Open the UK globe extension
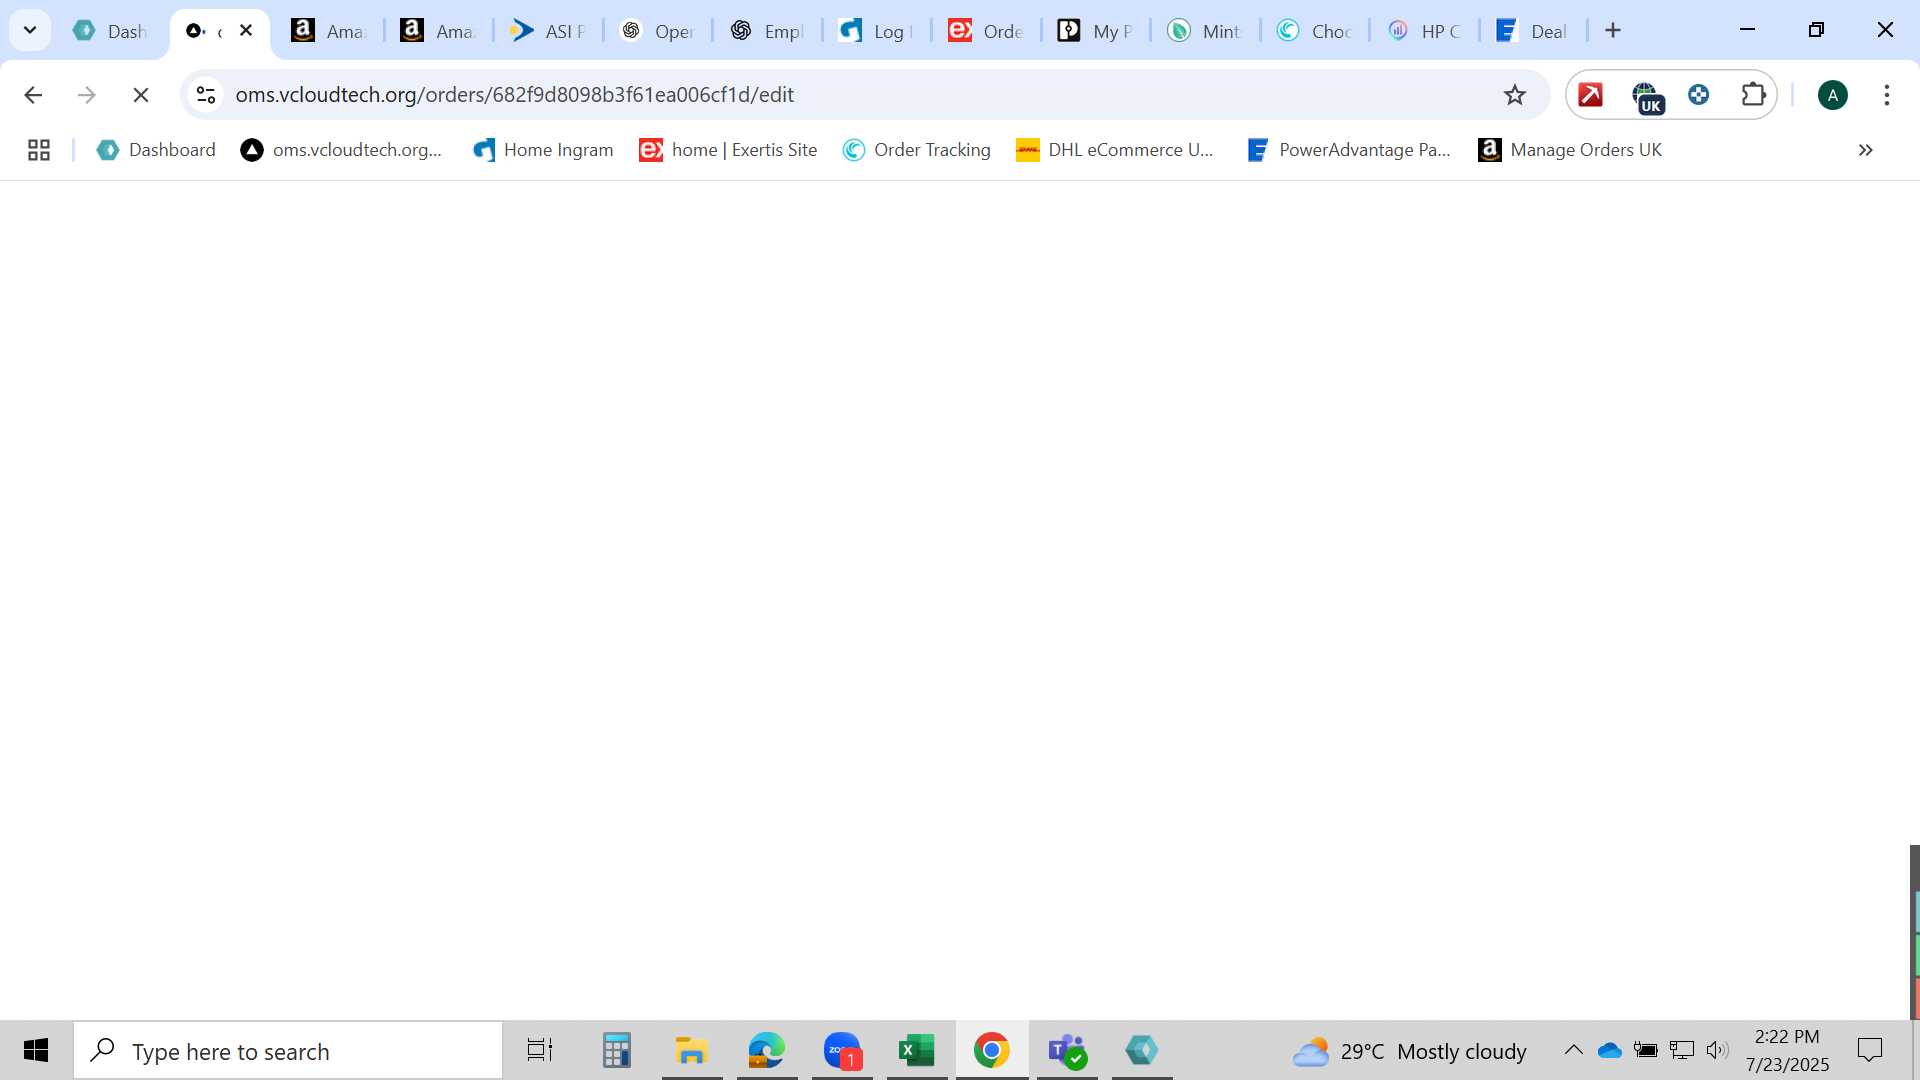This screenshot has height=1080, width=1920. pyautogui.click(x=1647, y=97)
